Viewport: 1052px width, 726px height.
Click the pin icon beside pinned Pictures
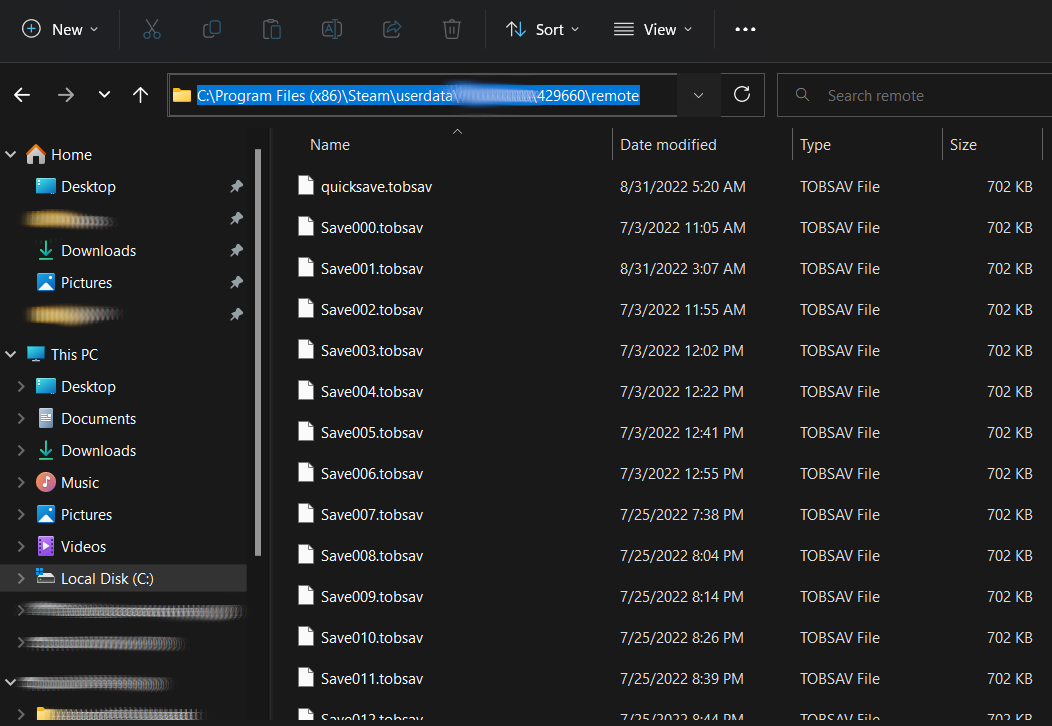(x=236, y=282)
